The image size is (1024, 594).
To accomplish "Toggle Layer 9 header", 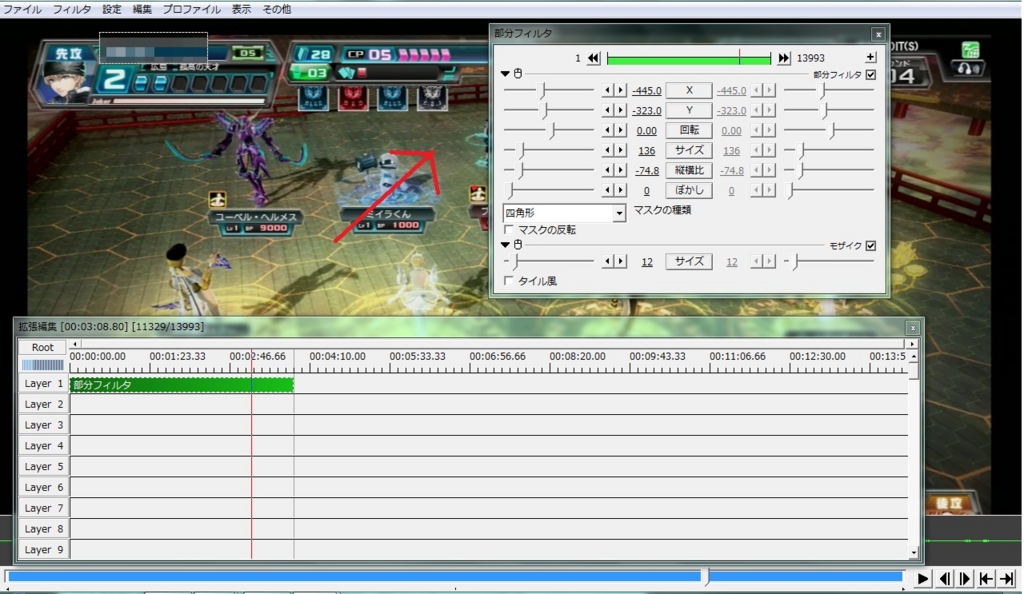I will pos(44,550).
